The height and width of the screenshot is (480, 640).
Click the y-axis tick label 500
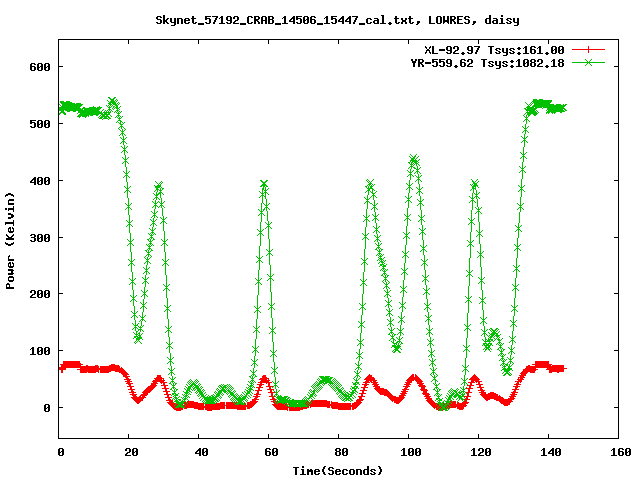click(x=40, y=124)
